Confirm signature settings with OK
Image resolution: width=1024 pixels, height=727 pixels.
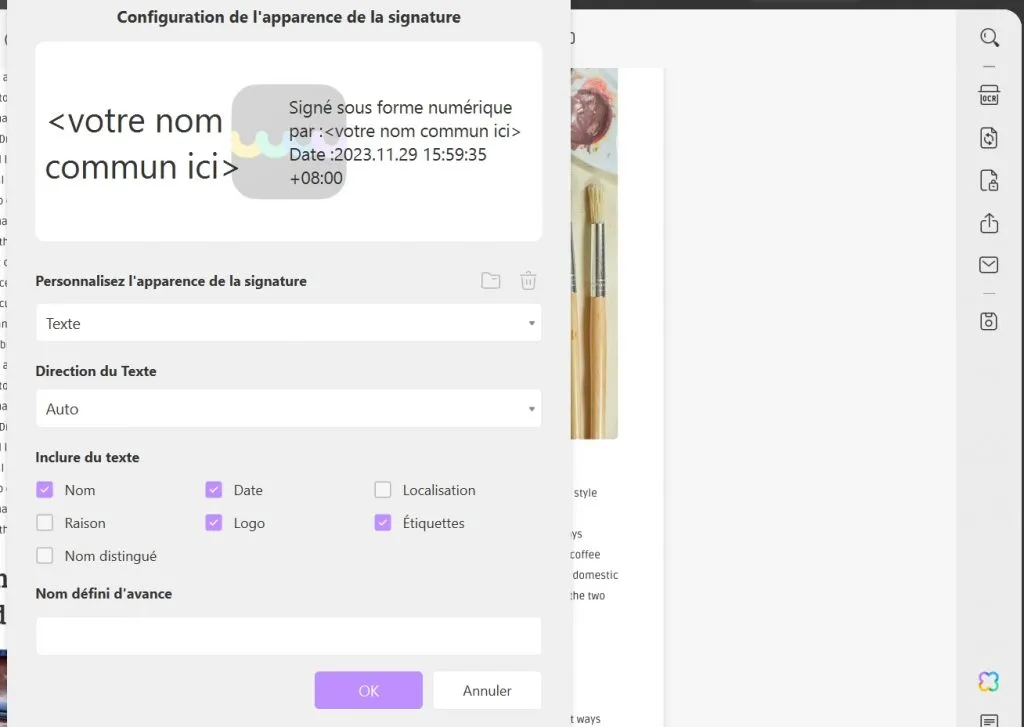tap(368, 690)
